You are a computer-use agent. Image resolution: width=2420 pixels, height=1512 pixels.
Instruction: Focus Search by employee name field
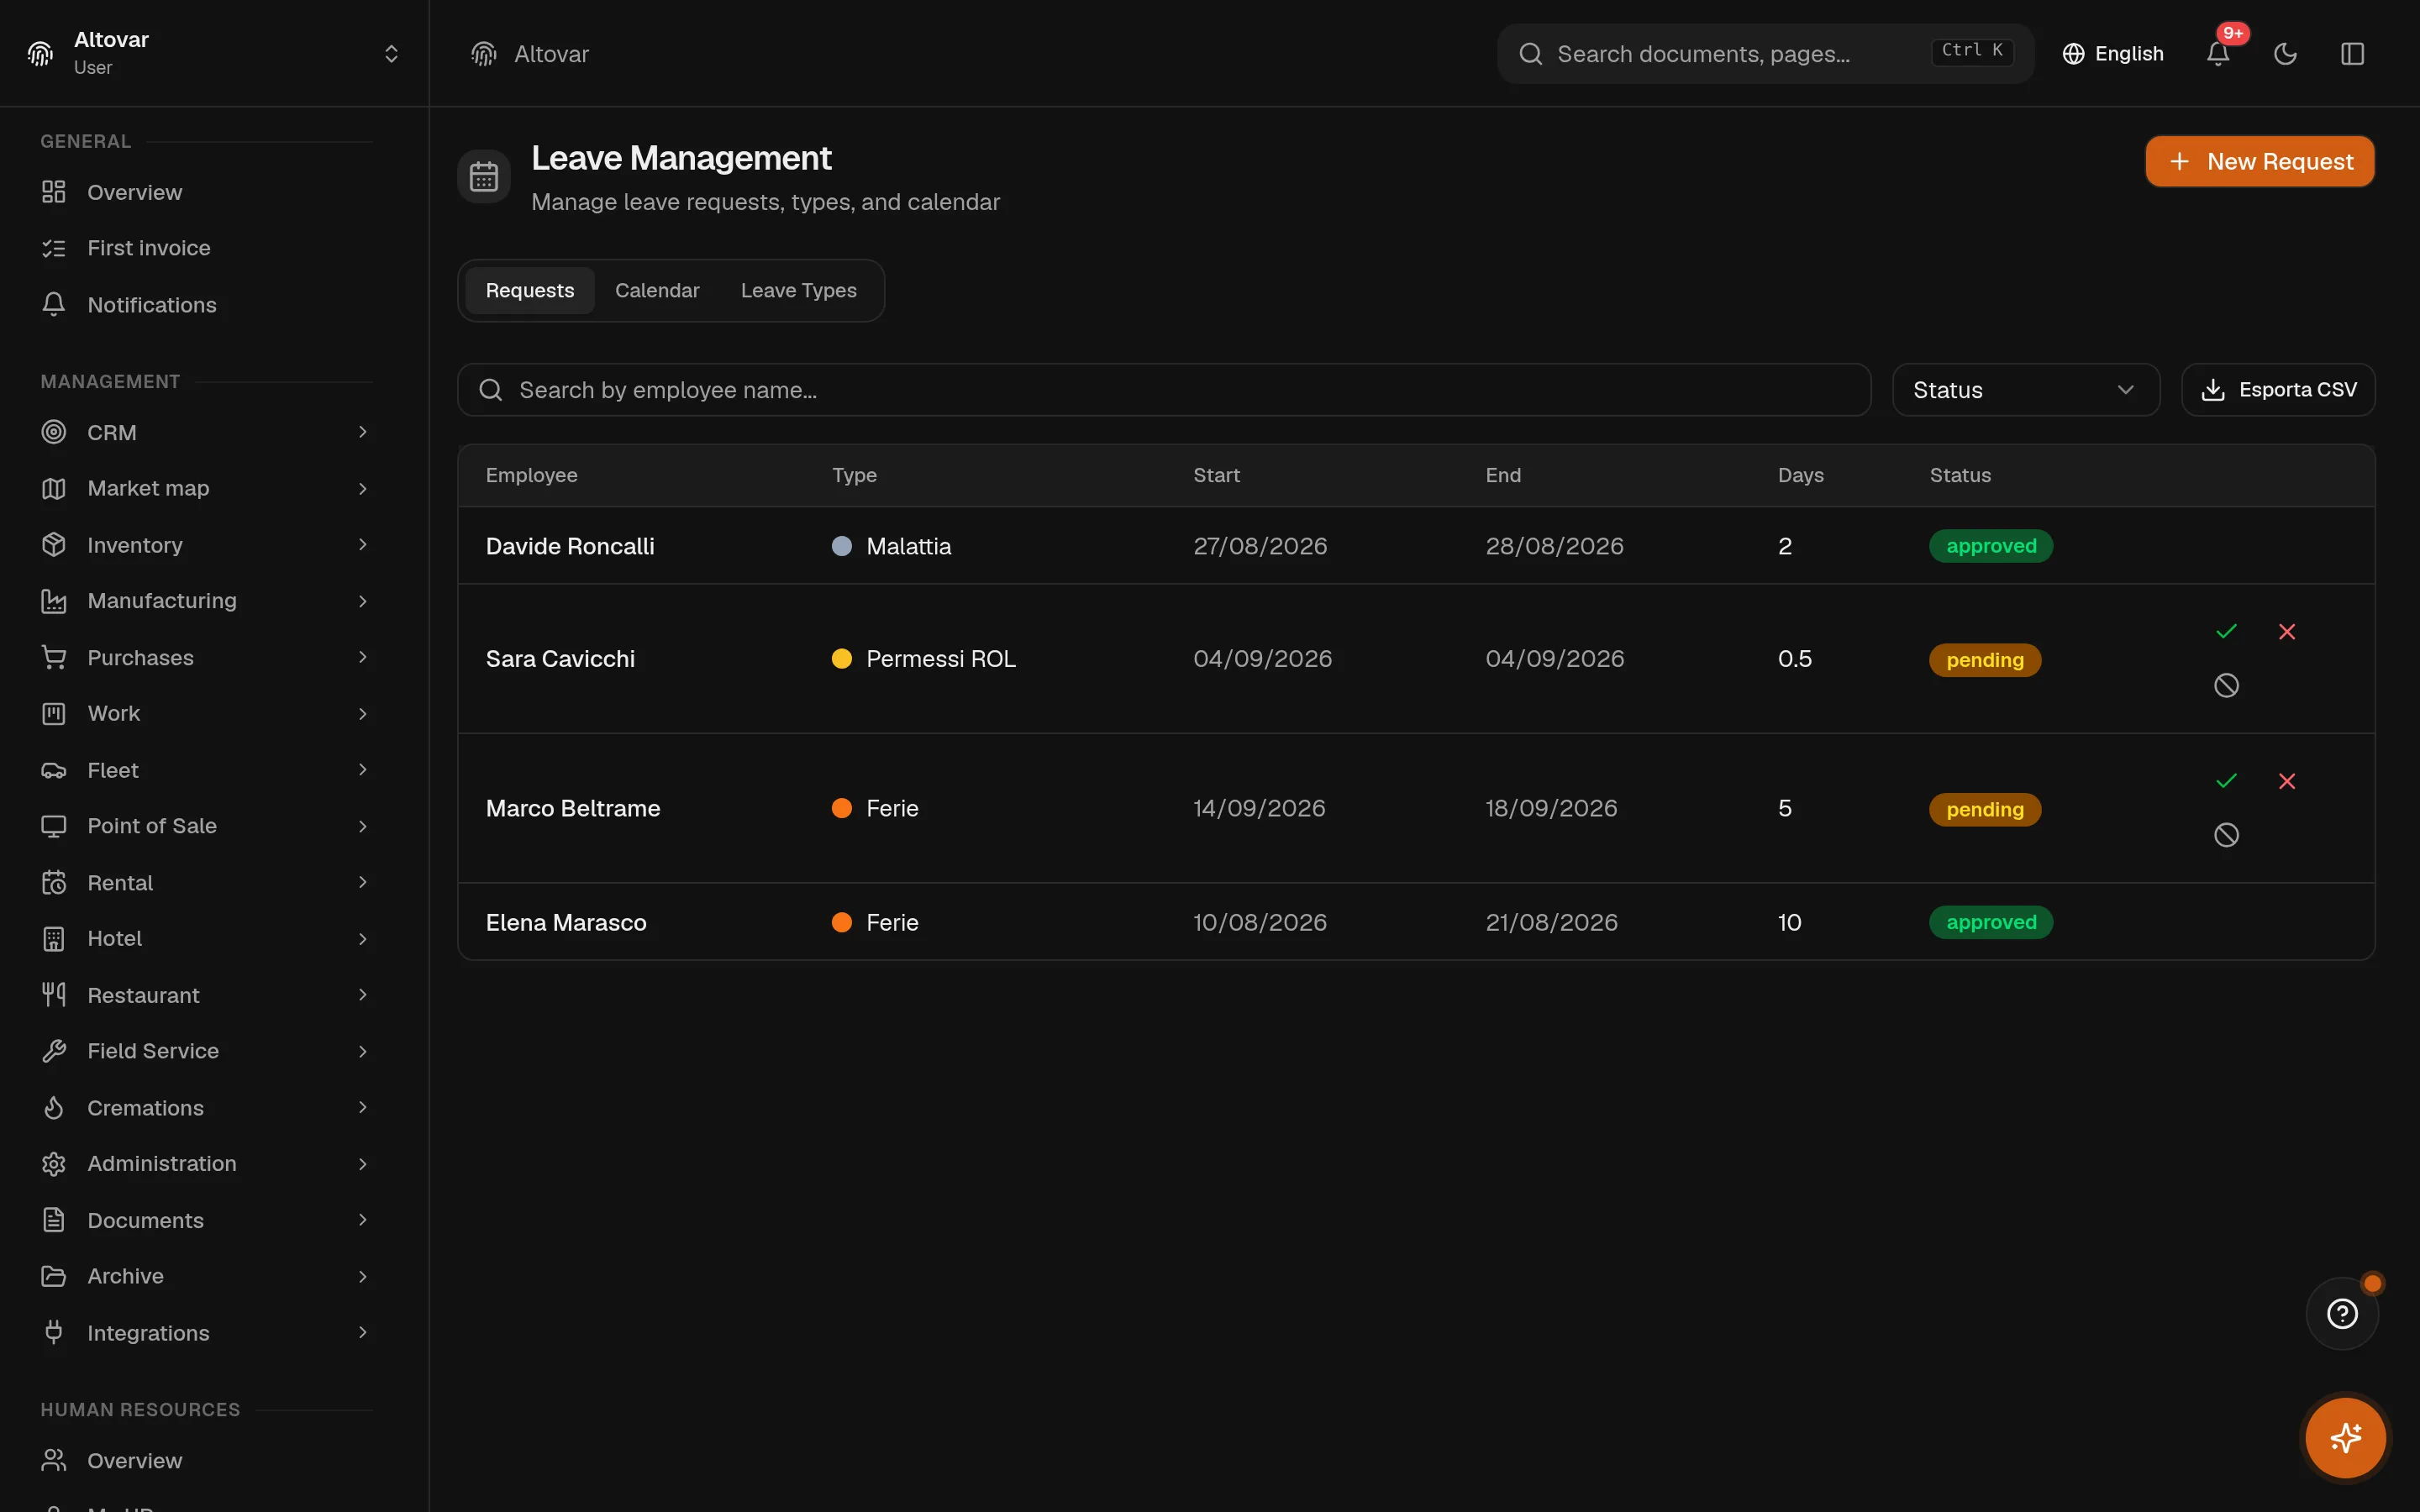1164,390
